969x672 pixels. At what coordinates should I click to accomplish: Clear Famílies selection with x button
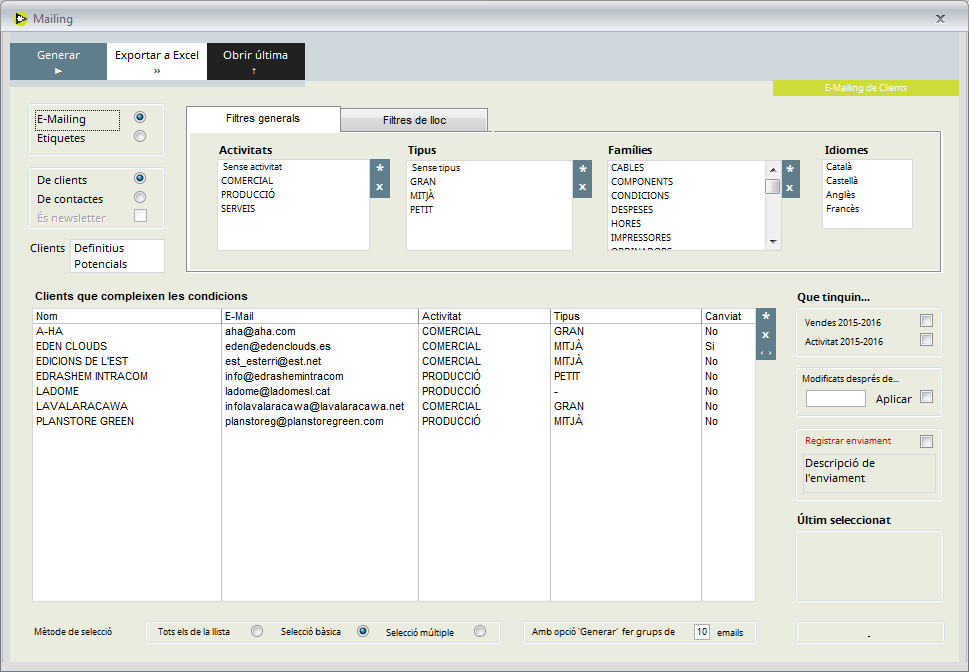[x=790, y=187]
